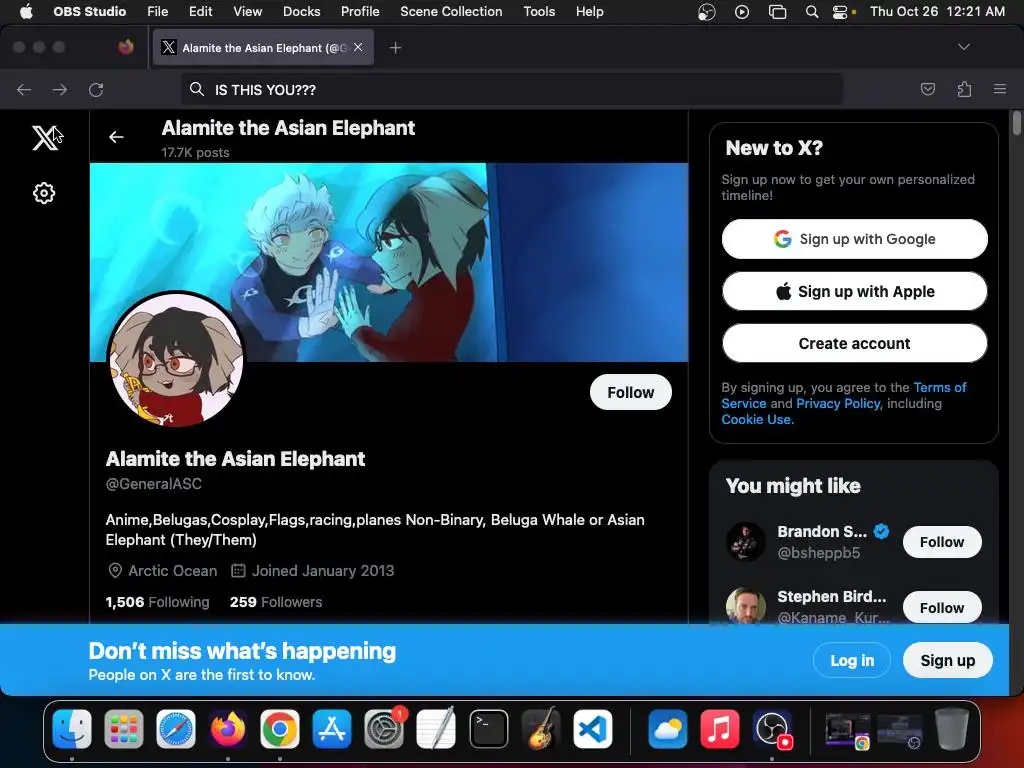Open the App Store from the dock
Viewport: 1024px width, 768px height.
(332, 729)
